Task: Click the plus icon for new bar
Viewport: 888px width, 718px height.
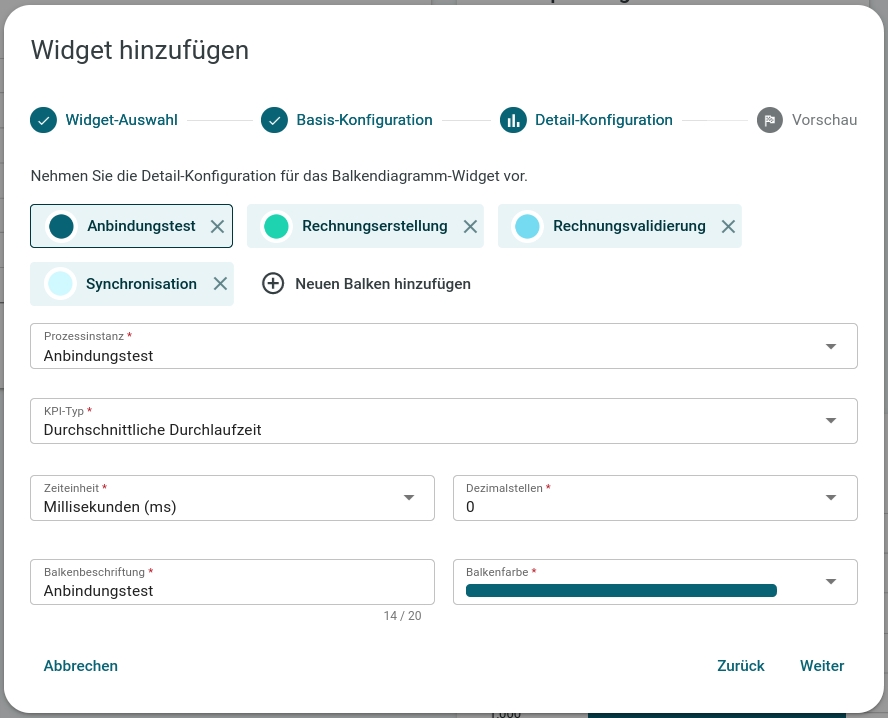Action: [273, 283]
